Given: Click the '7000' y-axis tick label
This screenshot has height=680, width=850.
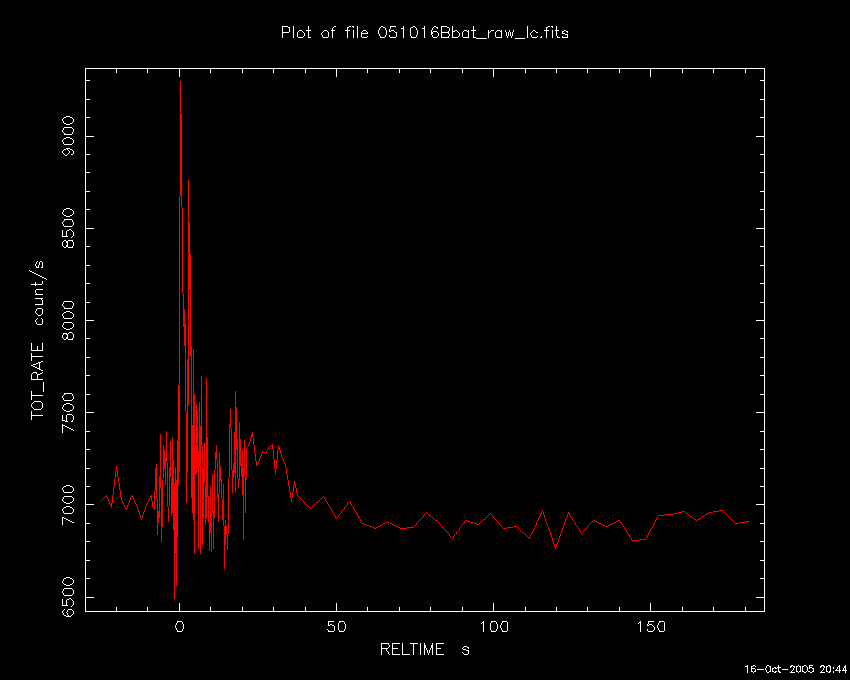Looking at the screenshot, I should [x=68, y=504].
